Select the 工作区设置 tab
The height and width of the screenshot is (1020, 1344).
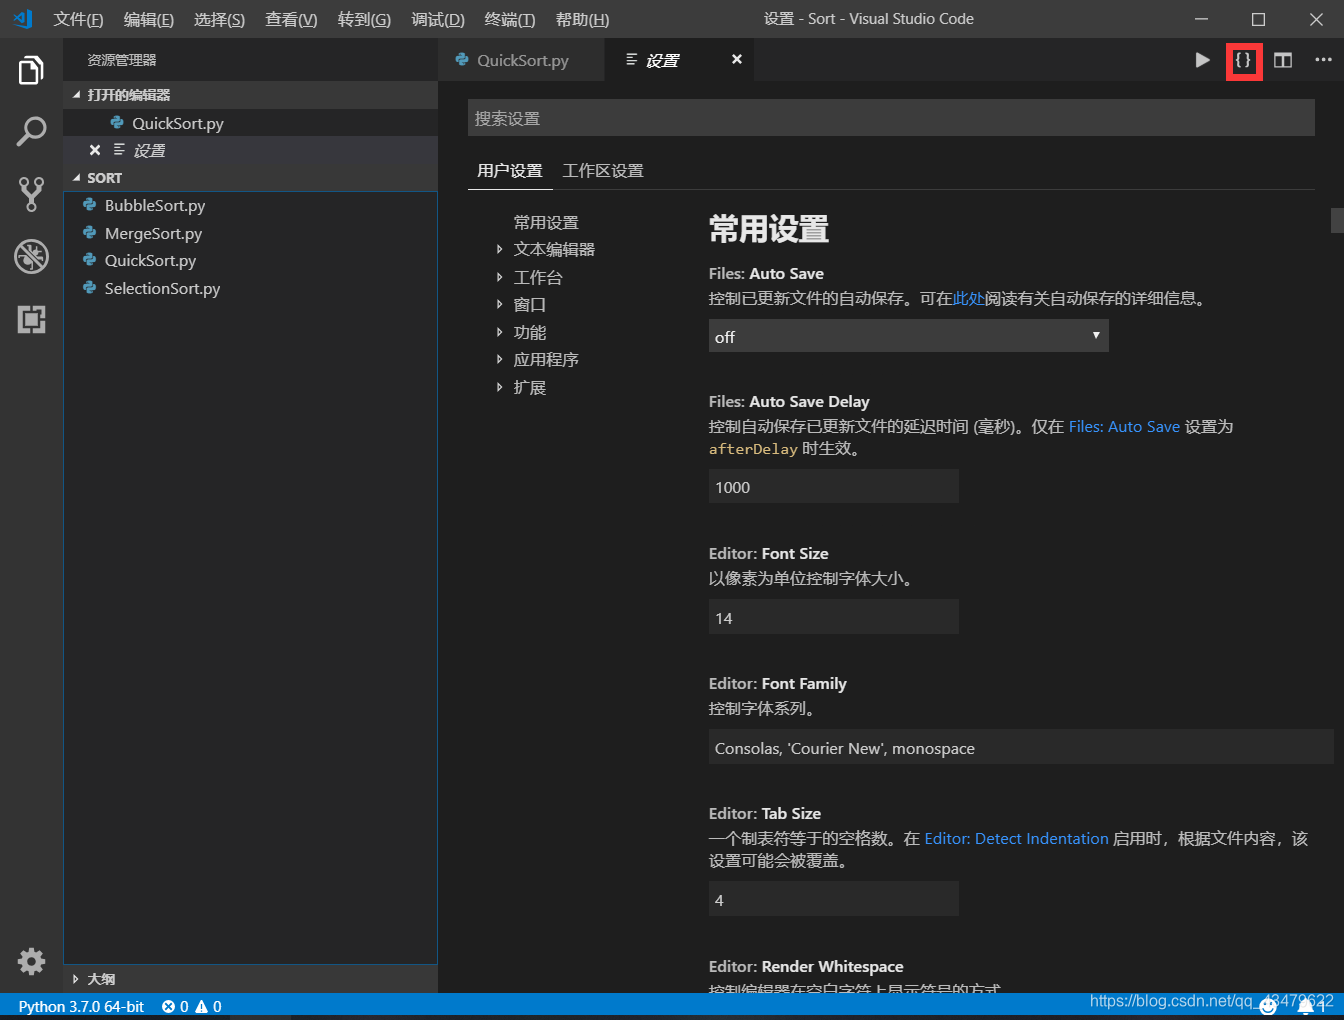pos(603,171)
